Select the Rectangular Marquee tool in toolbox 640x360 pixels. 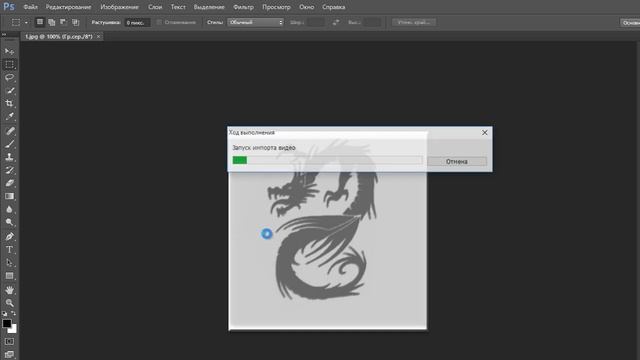9,64
